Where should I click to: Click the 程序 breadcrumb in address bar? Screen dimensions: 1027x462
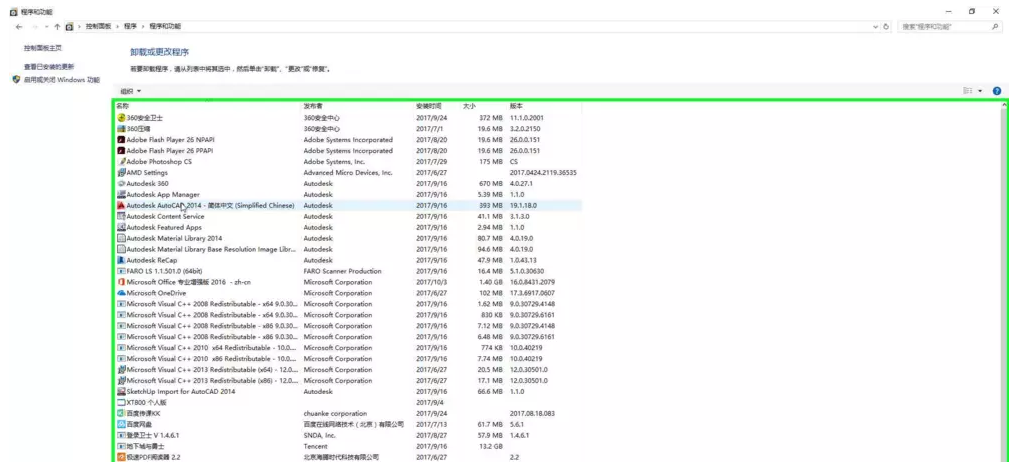pyautogui.click(x=130, y=27)
